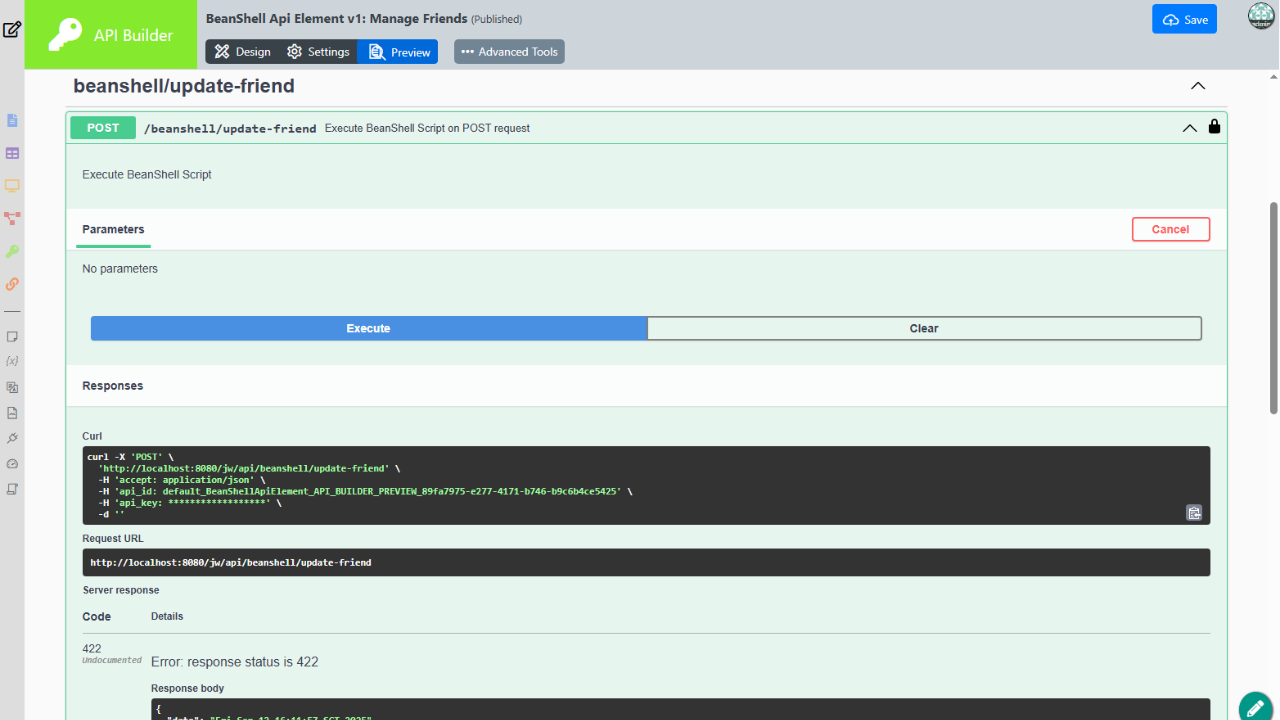Copy the curl command to clipboard
The width and height of the screenshot is (1280, 720).
click(x=1193, y=513)
